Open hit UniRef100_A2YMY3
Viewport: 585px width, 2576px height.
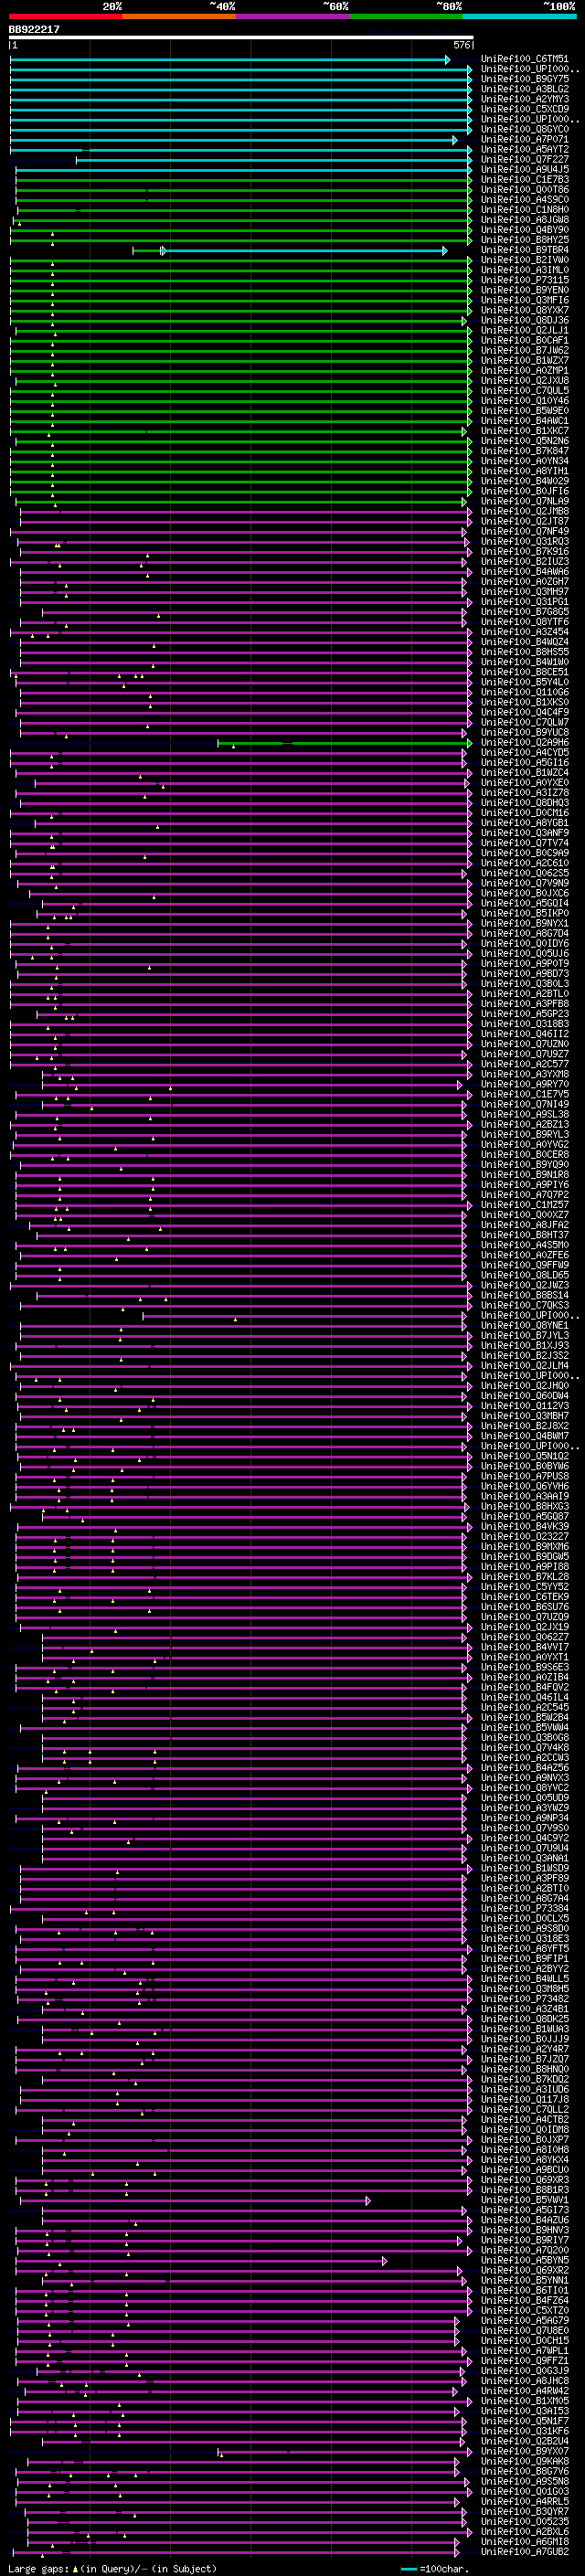click(x=525, y=99)
